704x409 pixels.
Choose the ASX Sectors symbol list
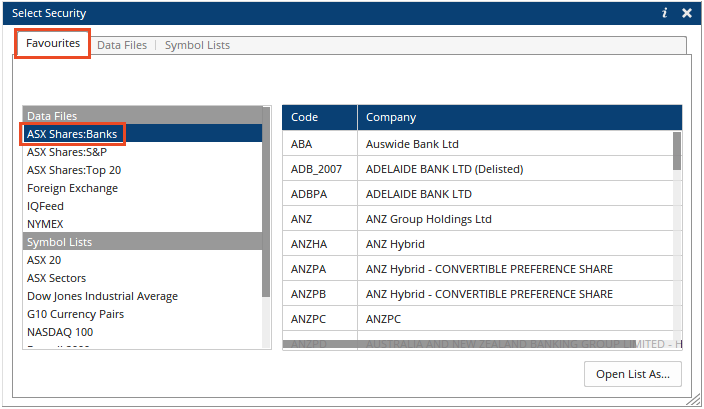(x=142, y=278)
